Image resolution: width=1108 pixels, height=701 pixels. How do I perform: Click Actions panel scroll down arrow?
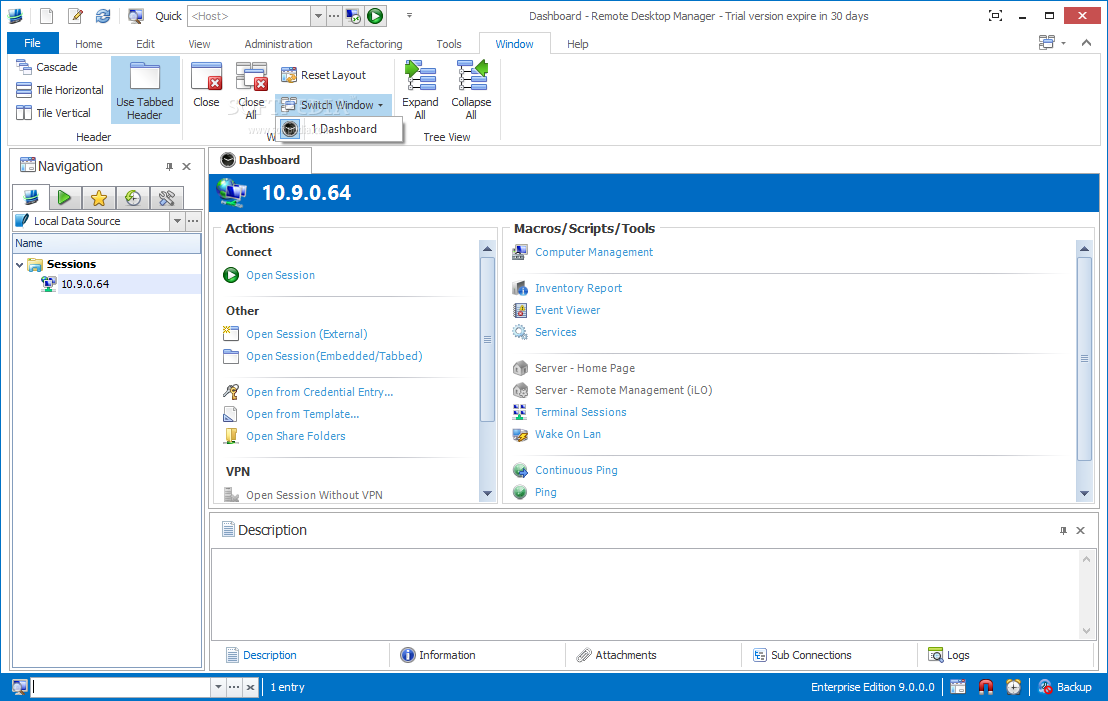[x=487, y=494]
